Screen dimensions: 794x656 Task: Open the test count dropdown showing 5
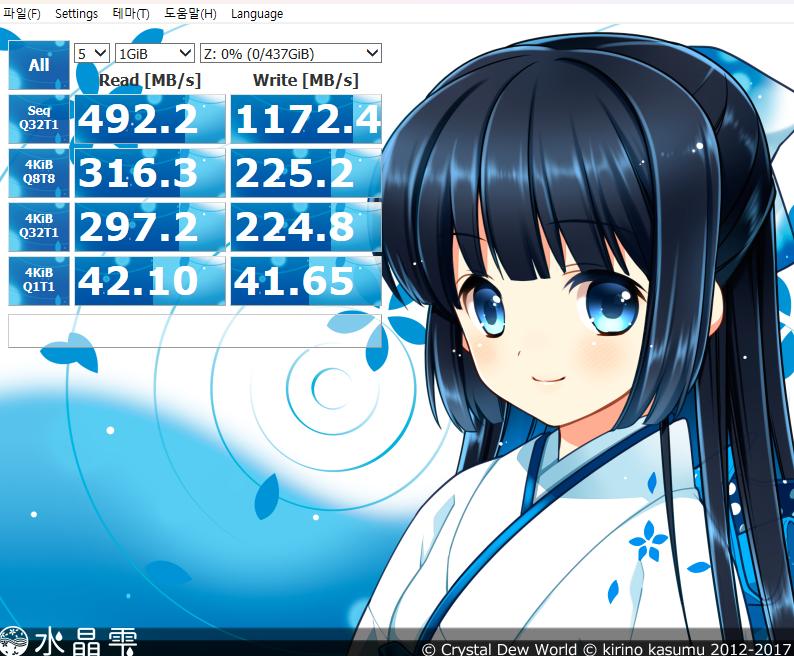(x=92, y=53)
